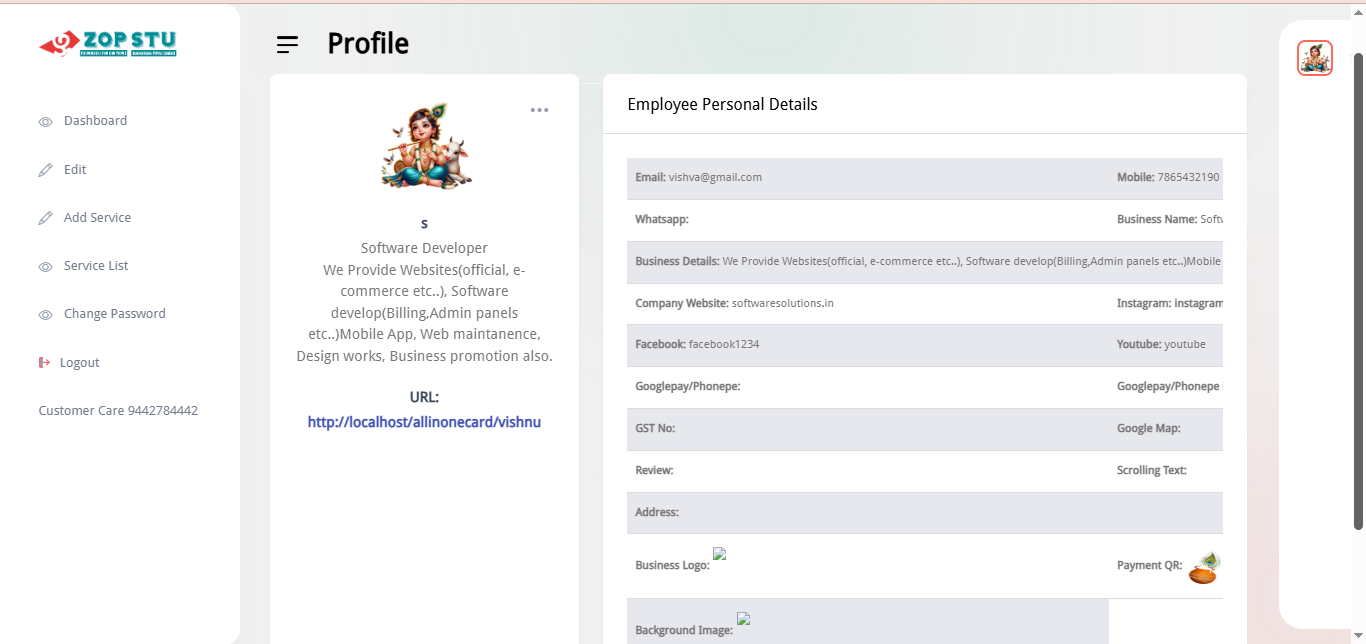Click the eye icon beside Service List
The height and width of the screenshot is (644, 1366).
point(45,267)
